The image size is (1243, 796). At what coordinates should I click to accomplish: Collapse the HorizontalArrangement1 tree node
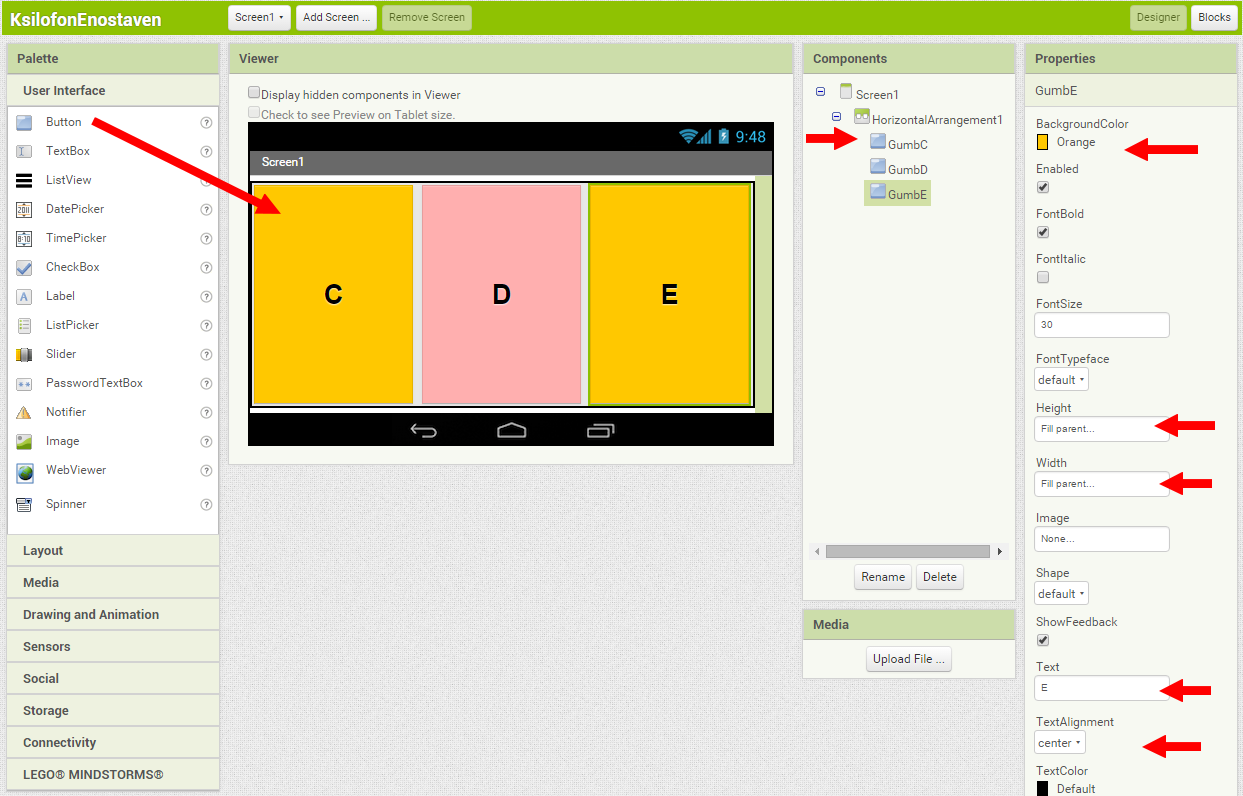tap(837, 117)
